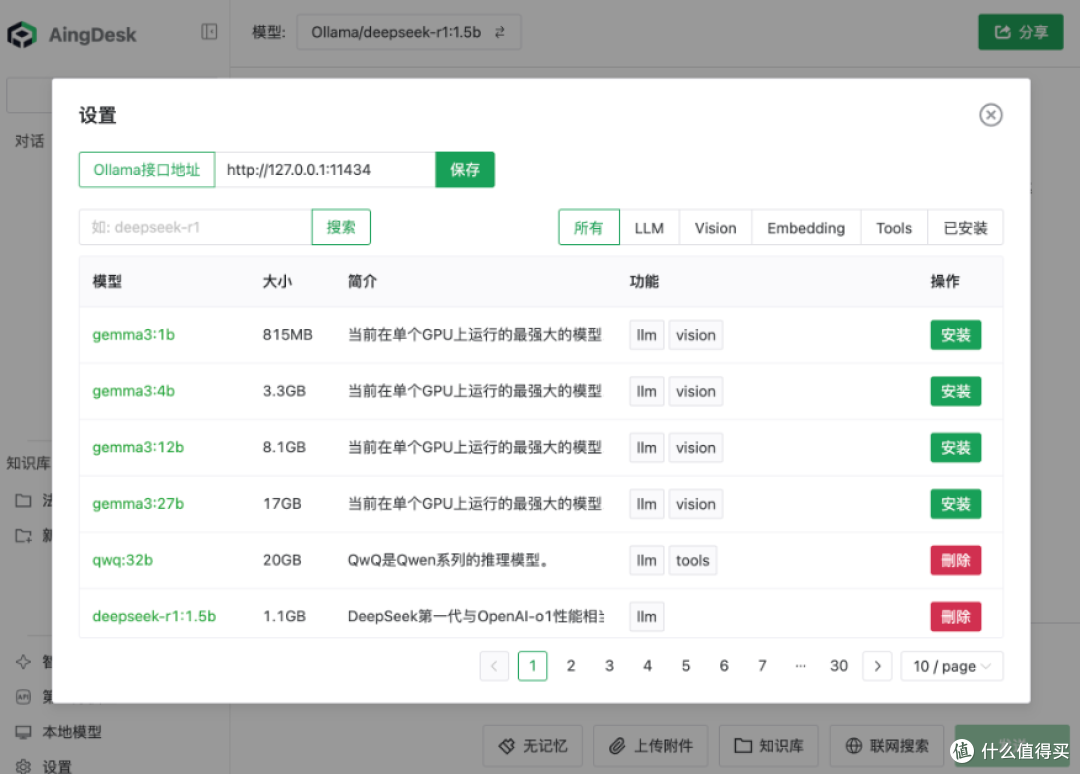This screenshot has width=1080, height=774.
Task: Select the LLM filter tab
Action: pyautogui.click(x=650, y=228)
